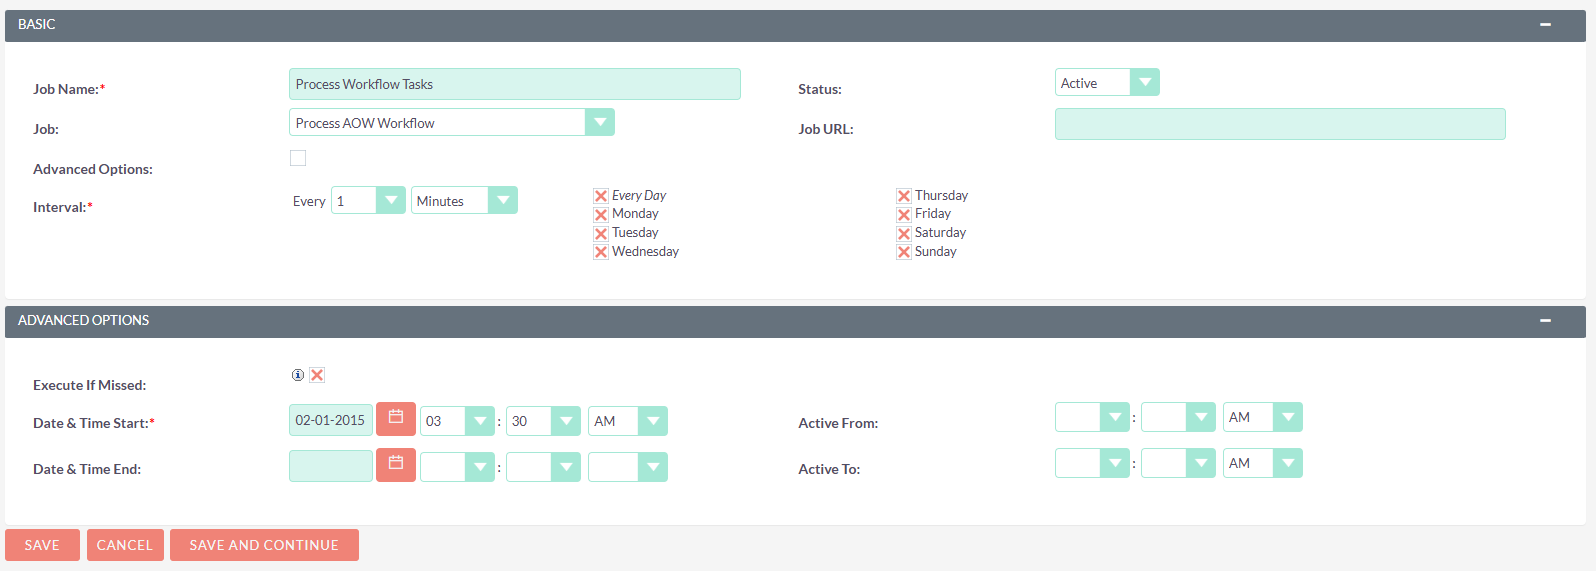This screenshot has height=571, width=1596.
Task: Enable the Advanced Options checkbox
Action: 298,158
